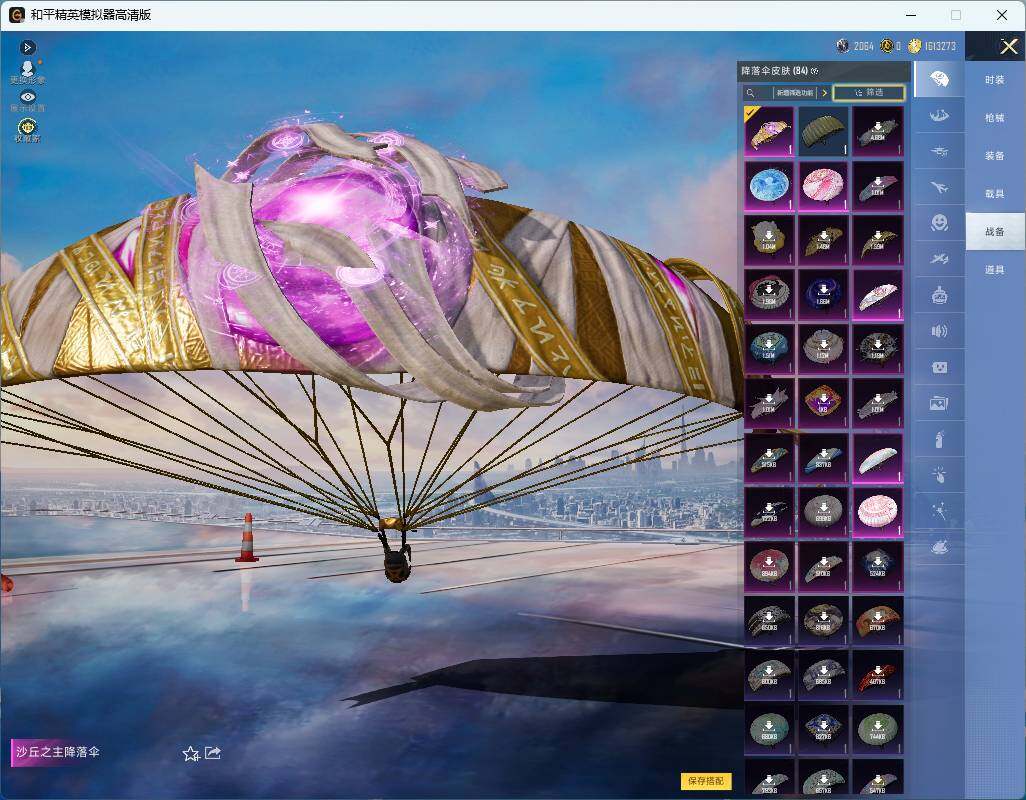Viewport: 1026px width, 800px height.
Task: Favorite the skin with star icon
Action: pyautogui.click(x=191, y=754)
